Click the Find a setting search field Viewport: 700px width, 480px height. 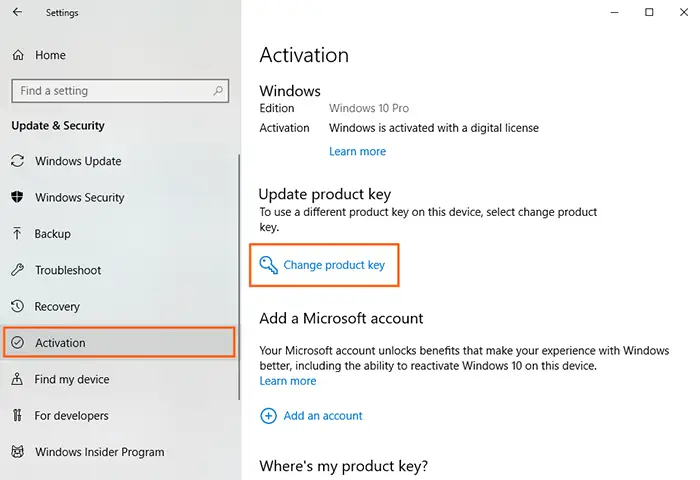click(120, 91)
